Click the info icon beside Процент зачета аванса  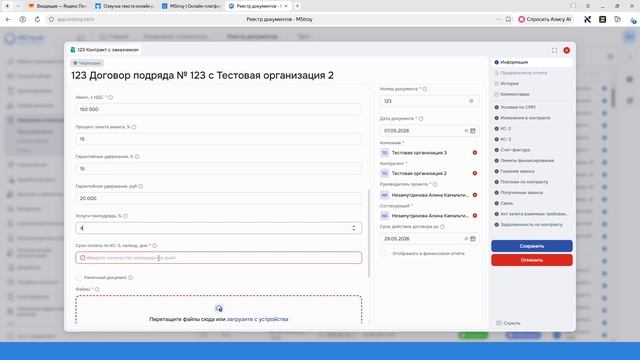point(134,127)
